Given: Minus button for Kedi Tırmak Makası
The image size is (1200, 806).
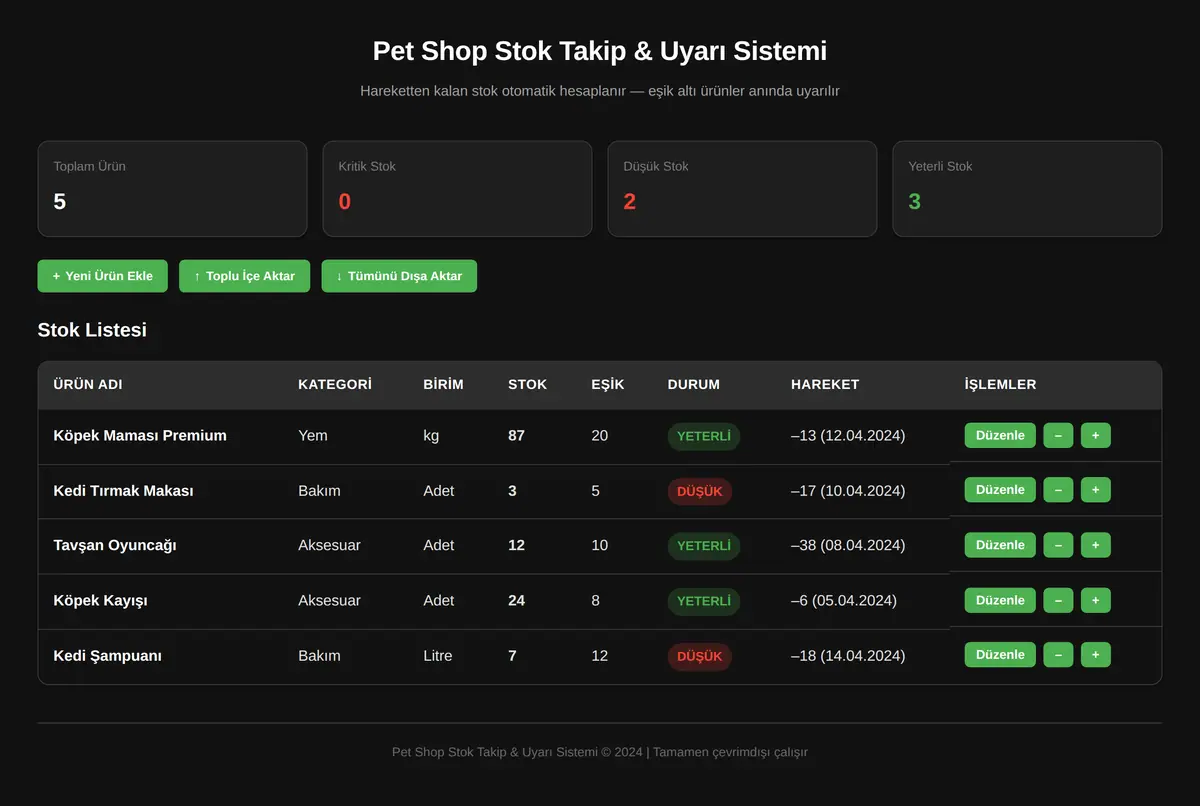Looking at the screenshot, I should (x=1058, y=490).
